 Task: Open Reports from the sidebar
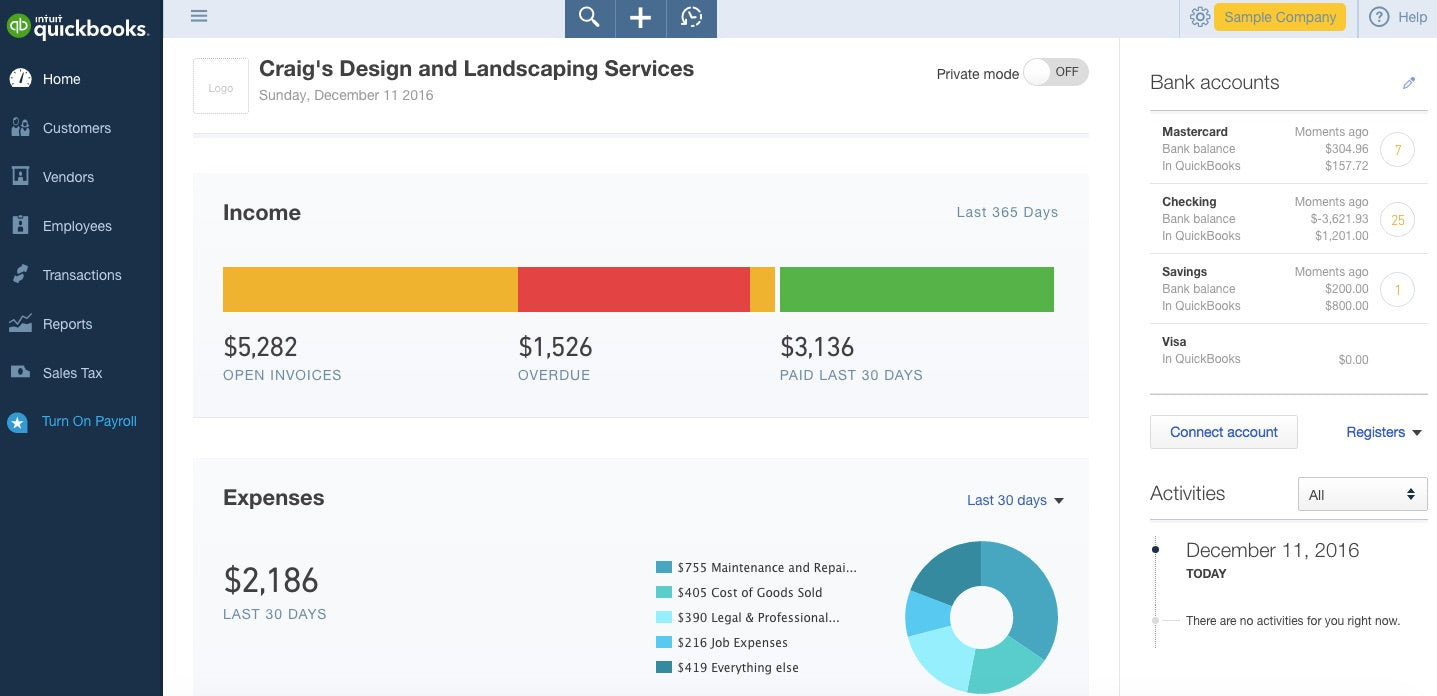pos(67,324)
